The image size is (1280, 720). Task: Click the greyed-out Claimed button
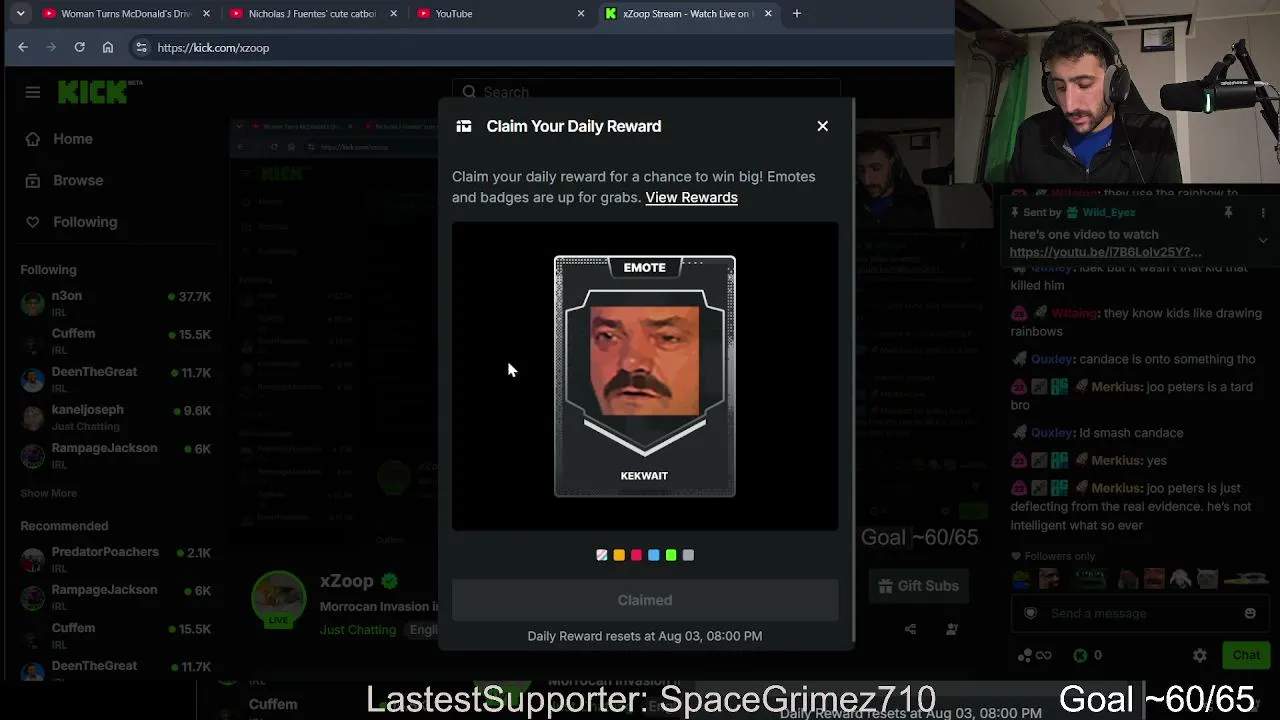click(645, 600)
